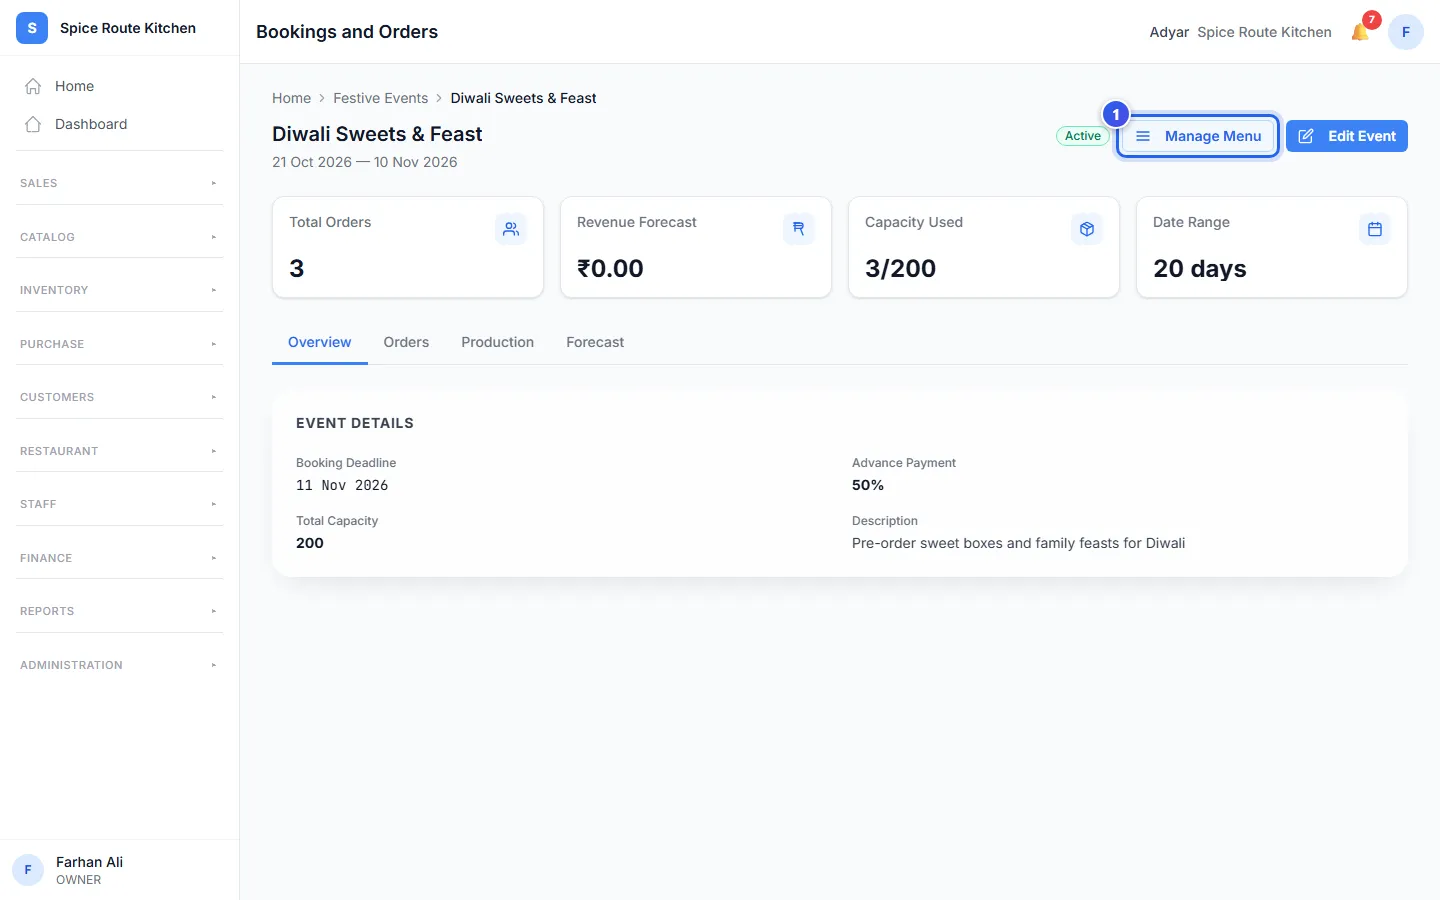Open Dashboard in the sidebar
Screen dimensions: 1440x900
[x=120, y=124]
